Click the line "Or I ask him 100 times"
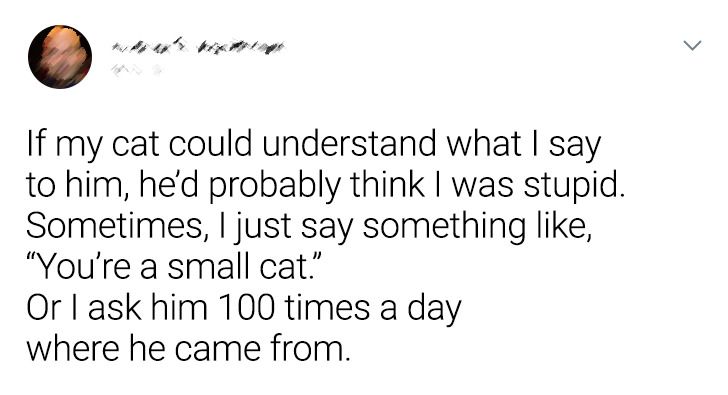Viewport: 728px width, 395px height. coord(244,309)
